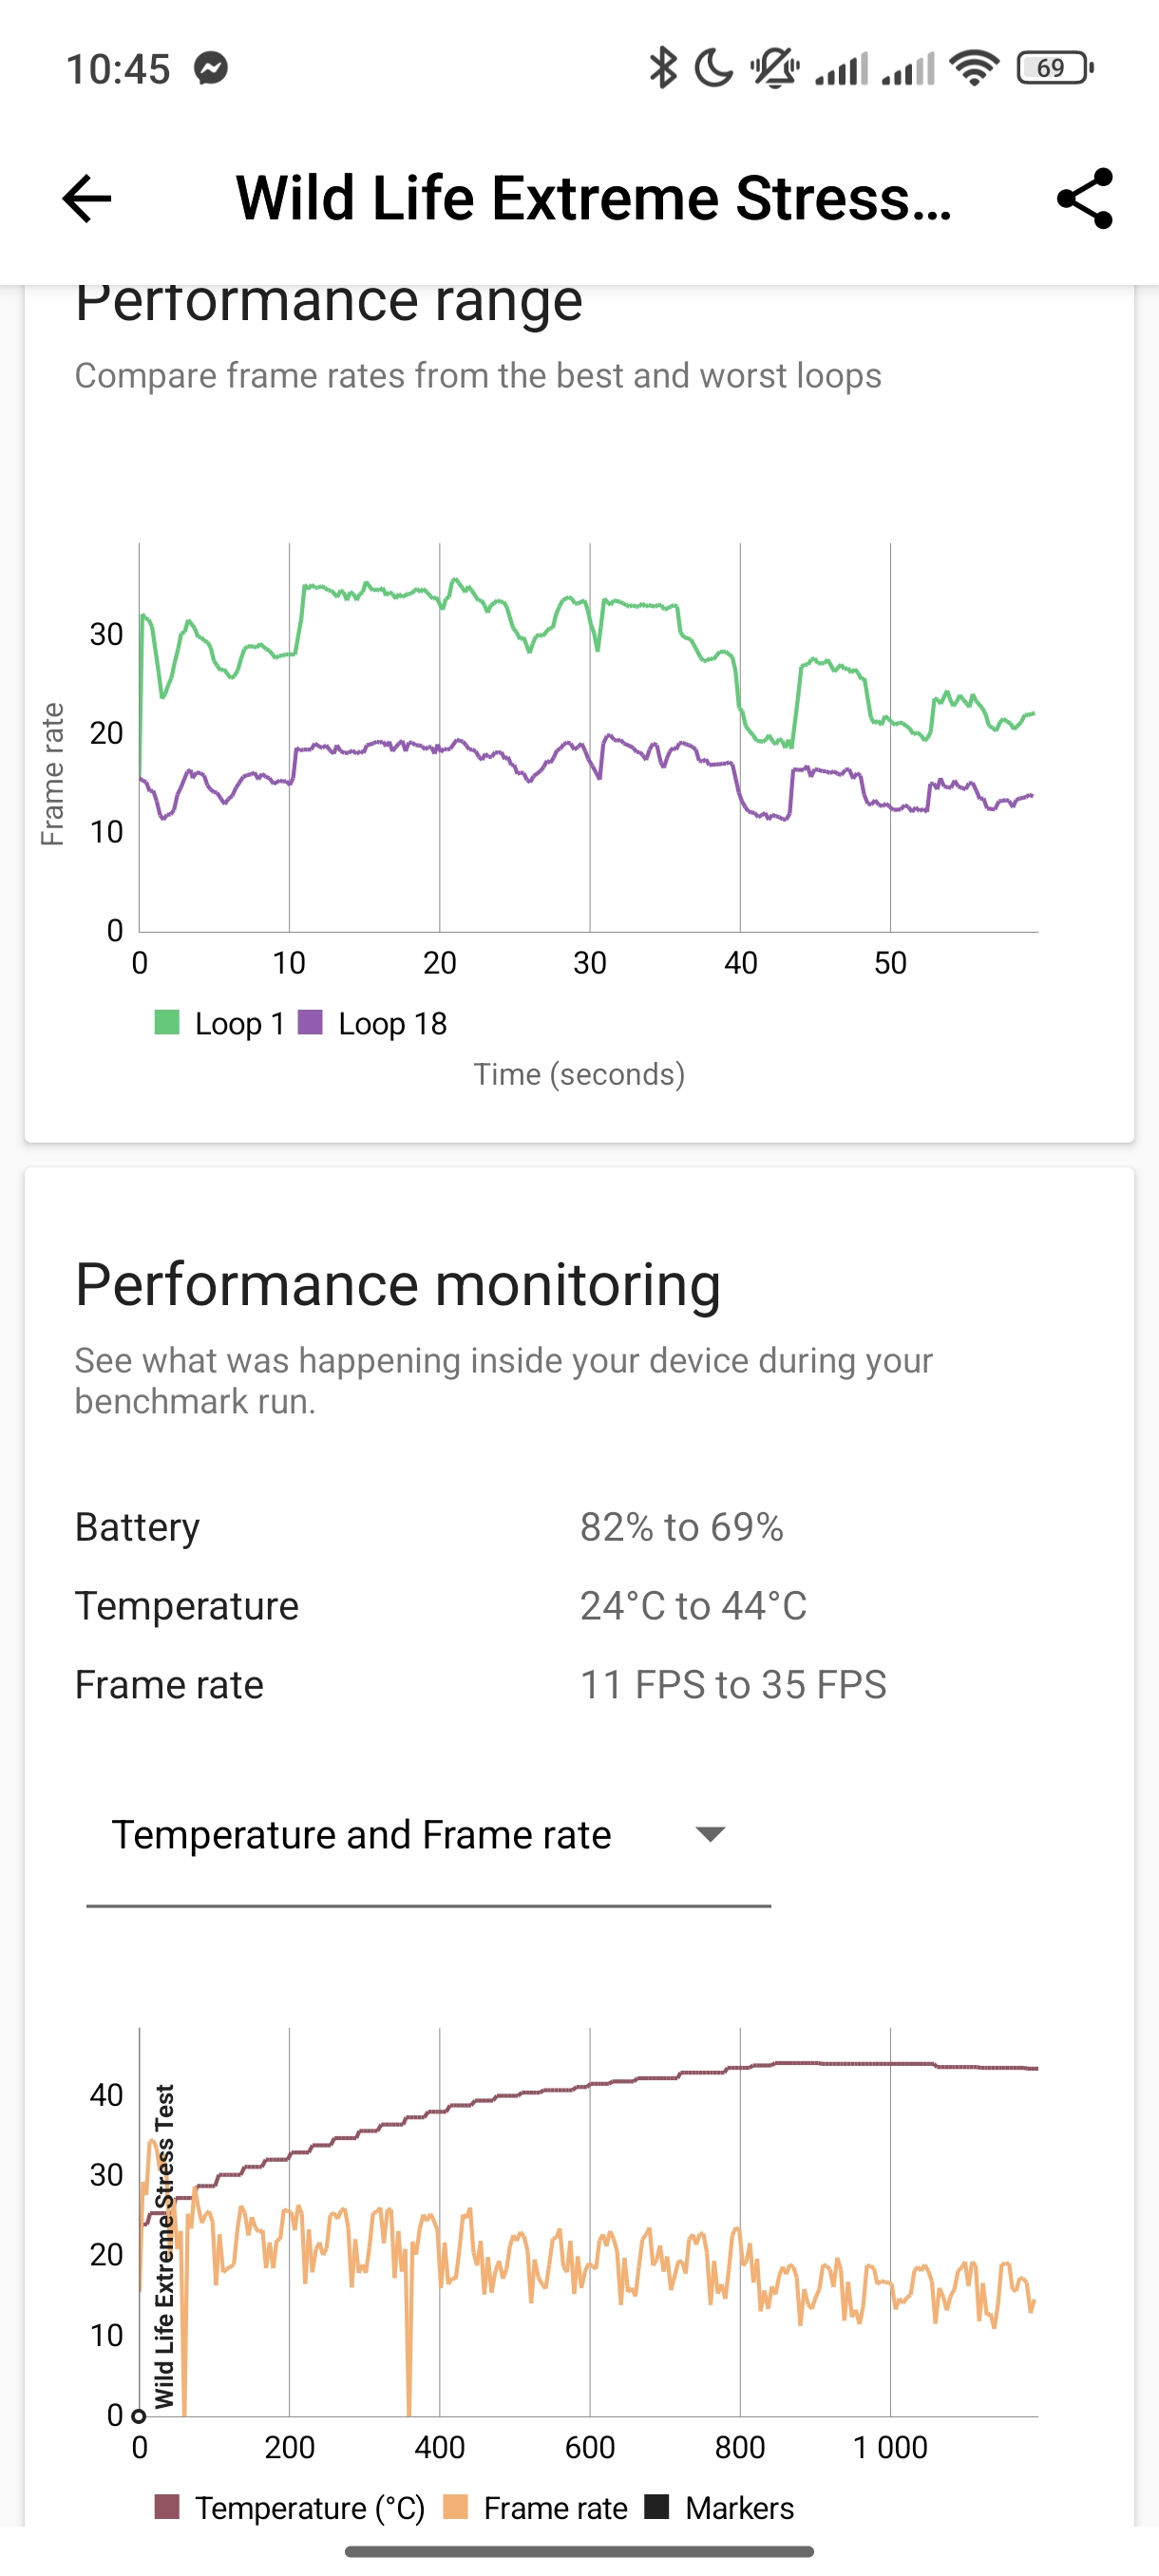Viewport: 1159px width, 2576px height.
Task: Open the Temperature and Frame rate dropdown
Action: (361, 1835)
